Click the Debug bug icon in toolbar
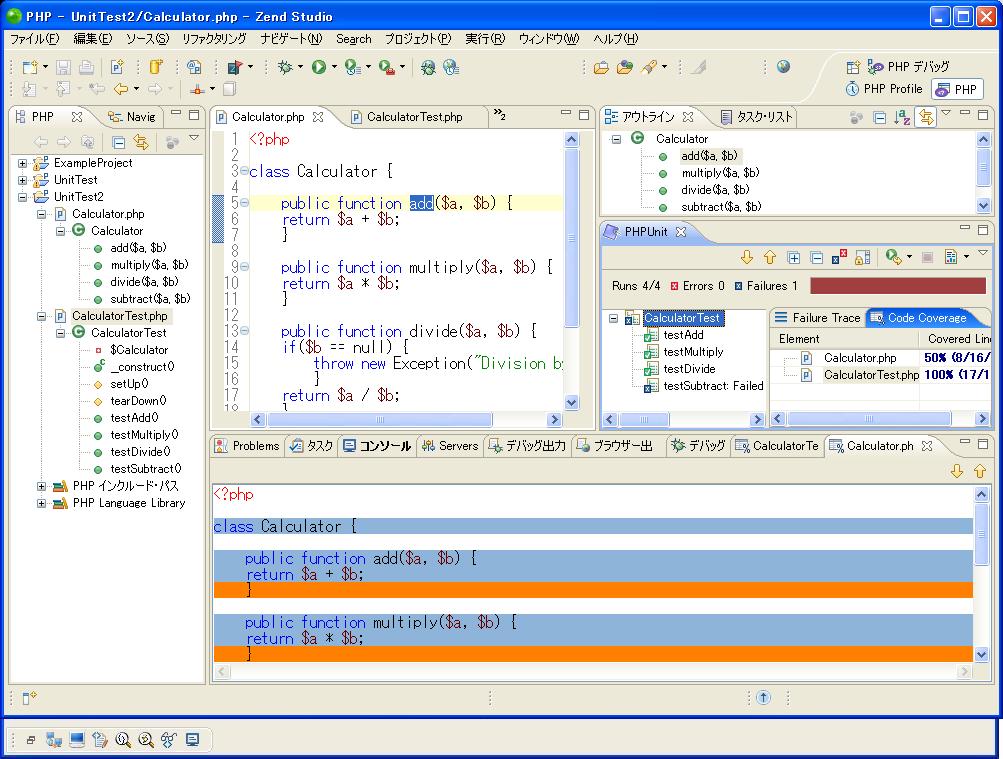1003x759 pixels. pyautogui.click(x=285, y=67)
